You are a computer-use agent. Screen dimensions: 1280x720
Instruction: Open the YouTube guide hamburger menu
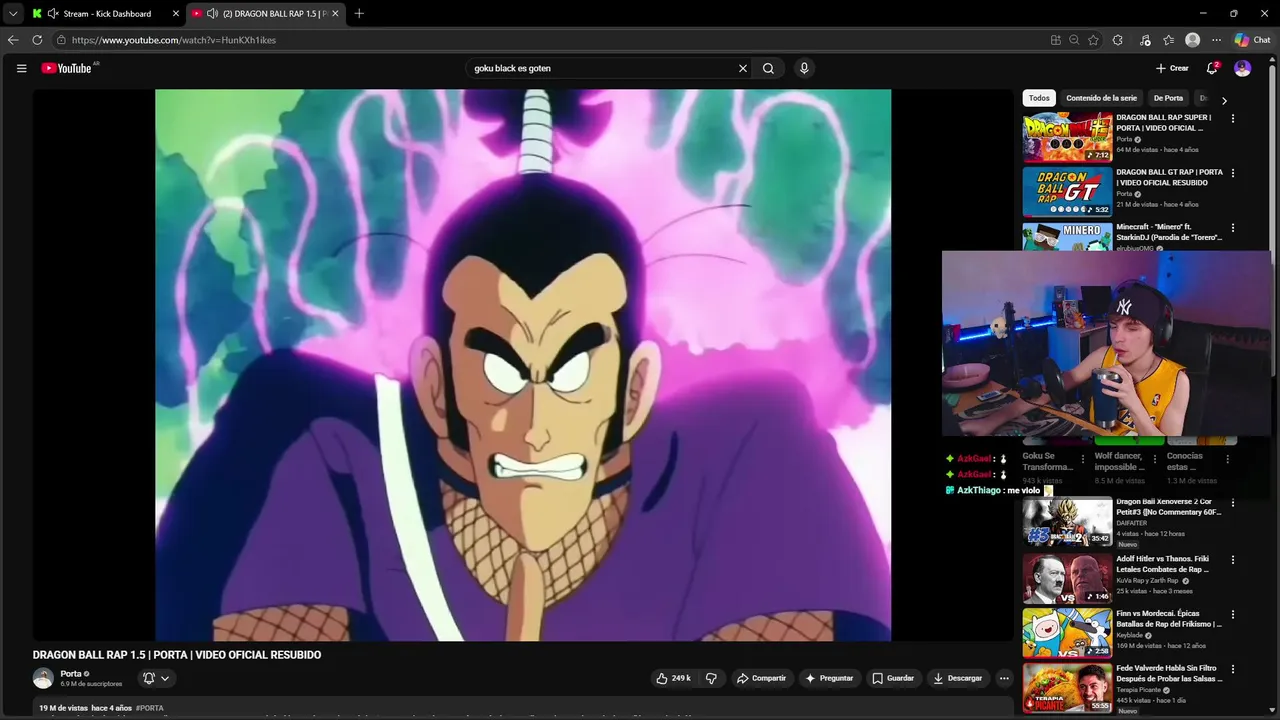click(21, 68)
